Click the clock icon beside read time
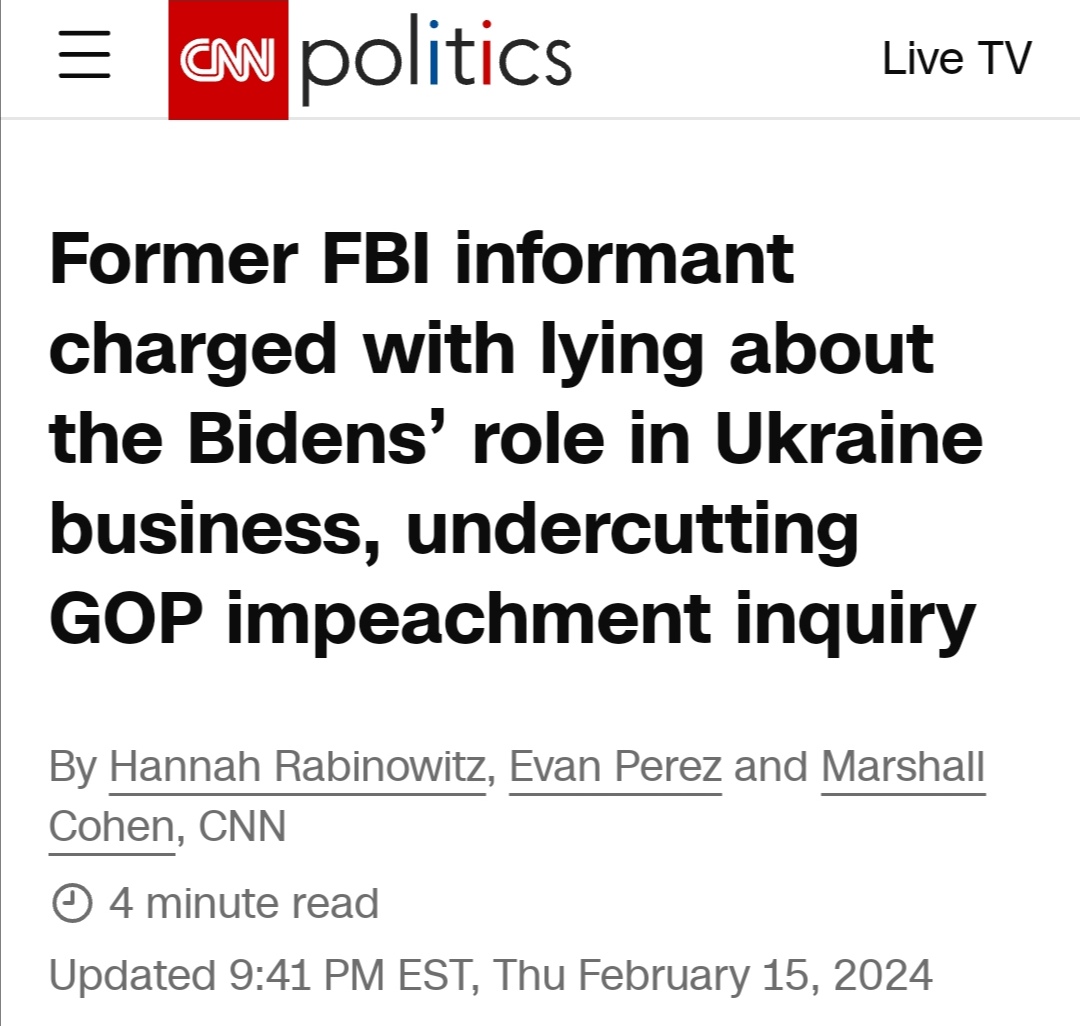This screenshot has height=1026, width=1080. click(72, 903)
